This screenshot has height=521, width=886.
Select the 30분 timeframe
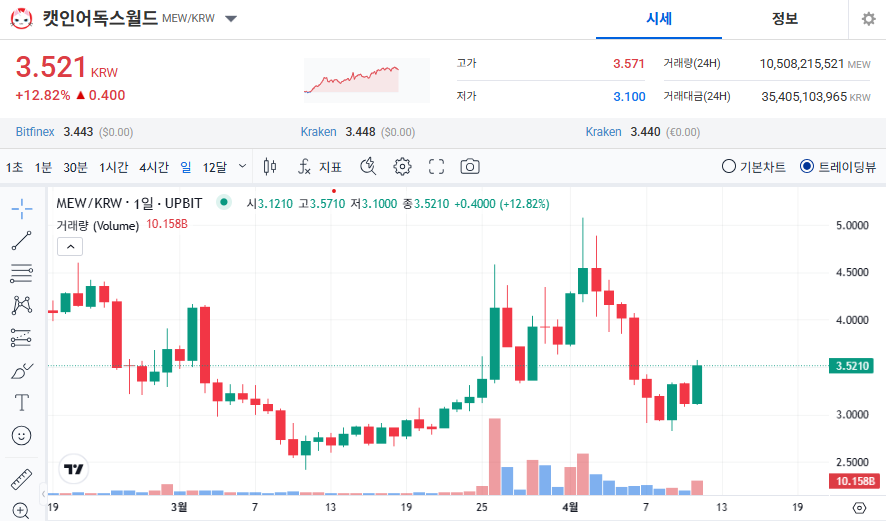click(75, 167)
